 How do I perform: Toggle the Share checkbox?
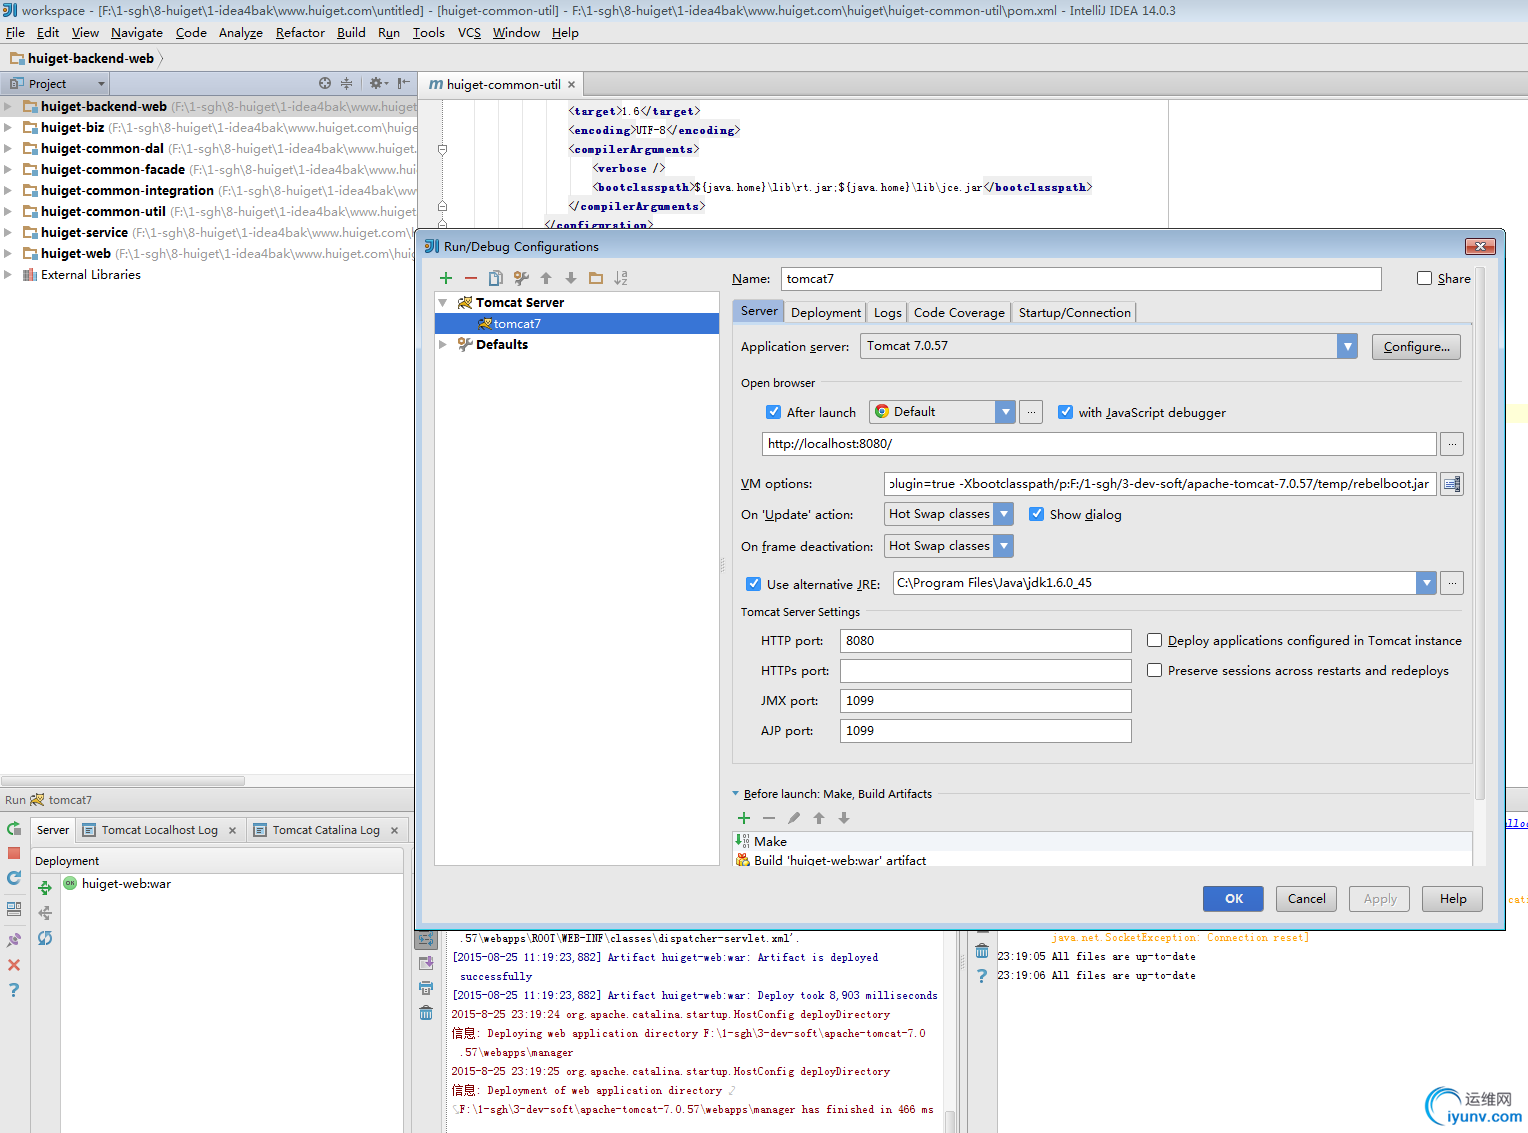[x=1424, y=278]
